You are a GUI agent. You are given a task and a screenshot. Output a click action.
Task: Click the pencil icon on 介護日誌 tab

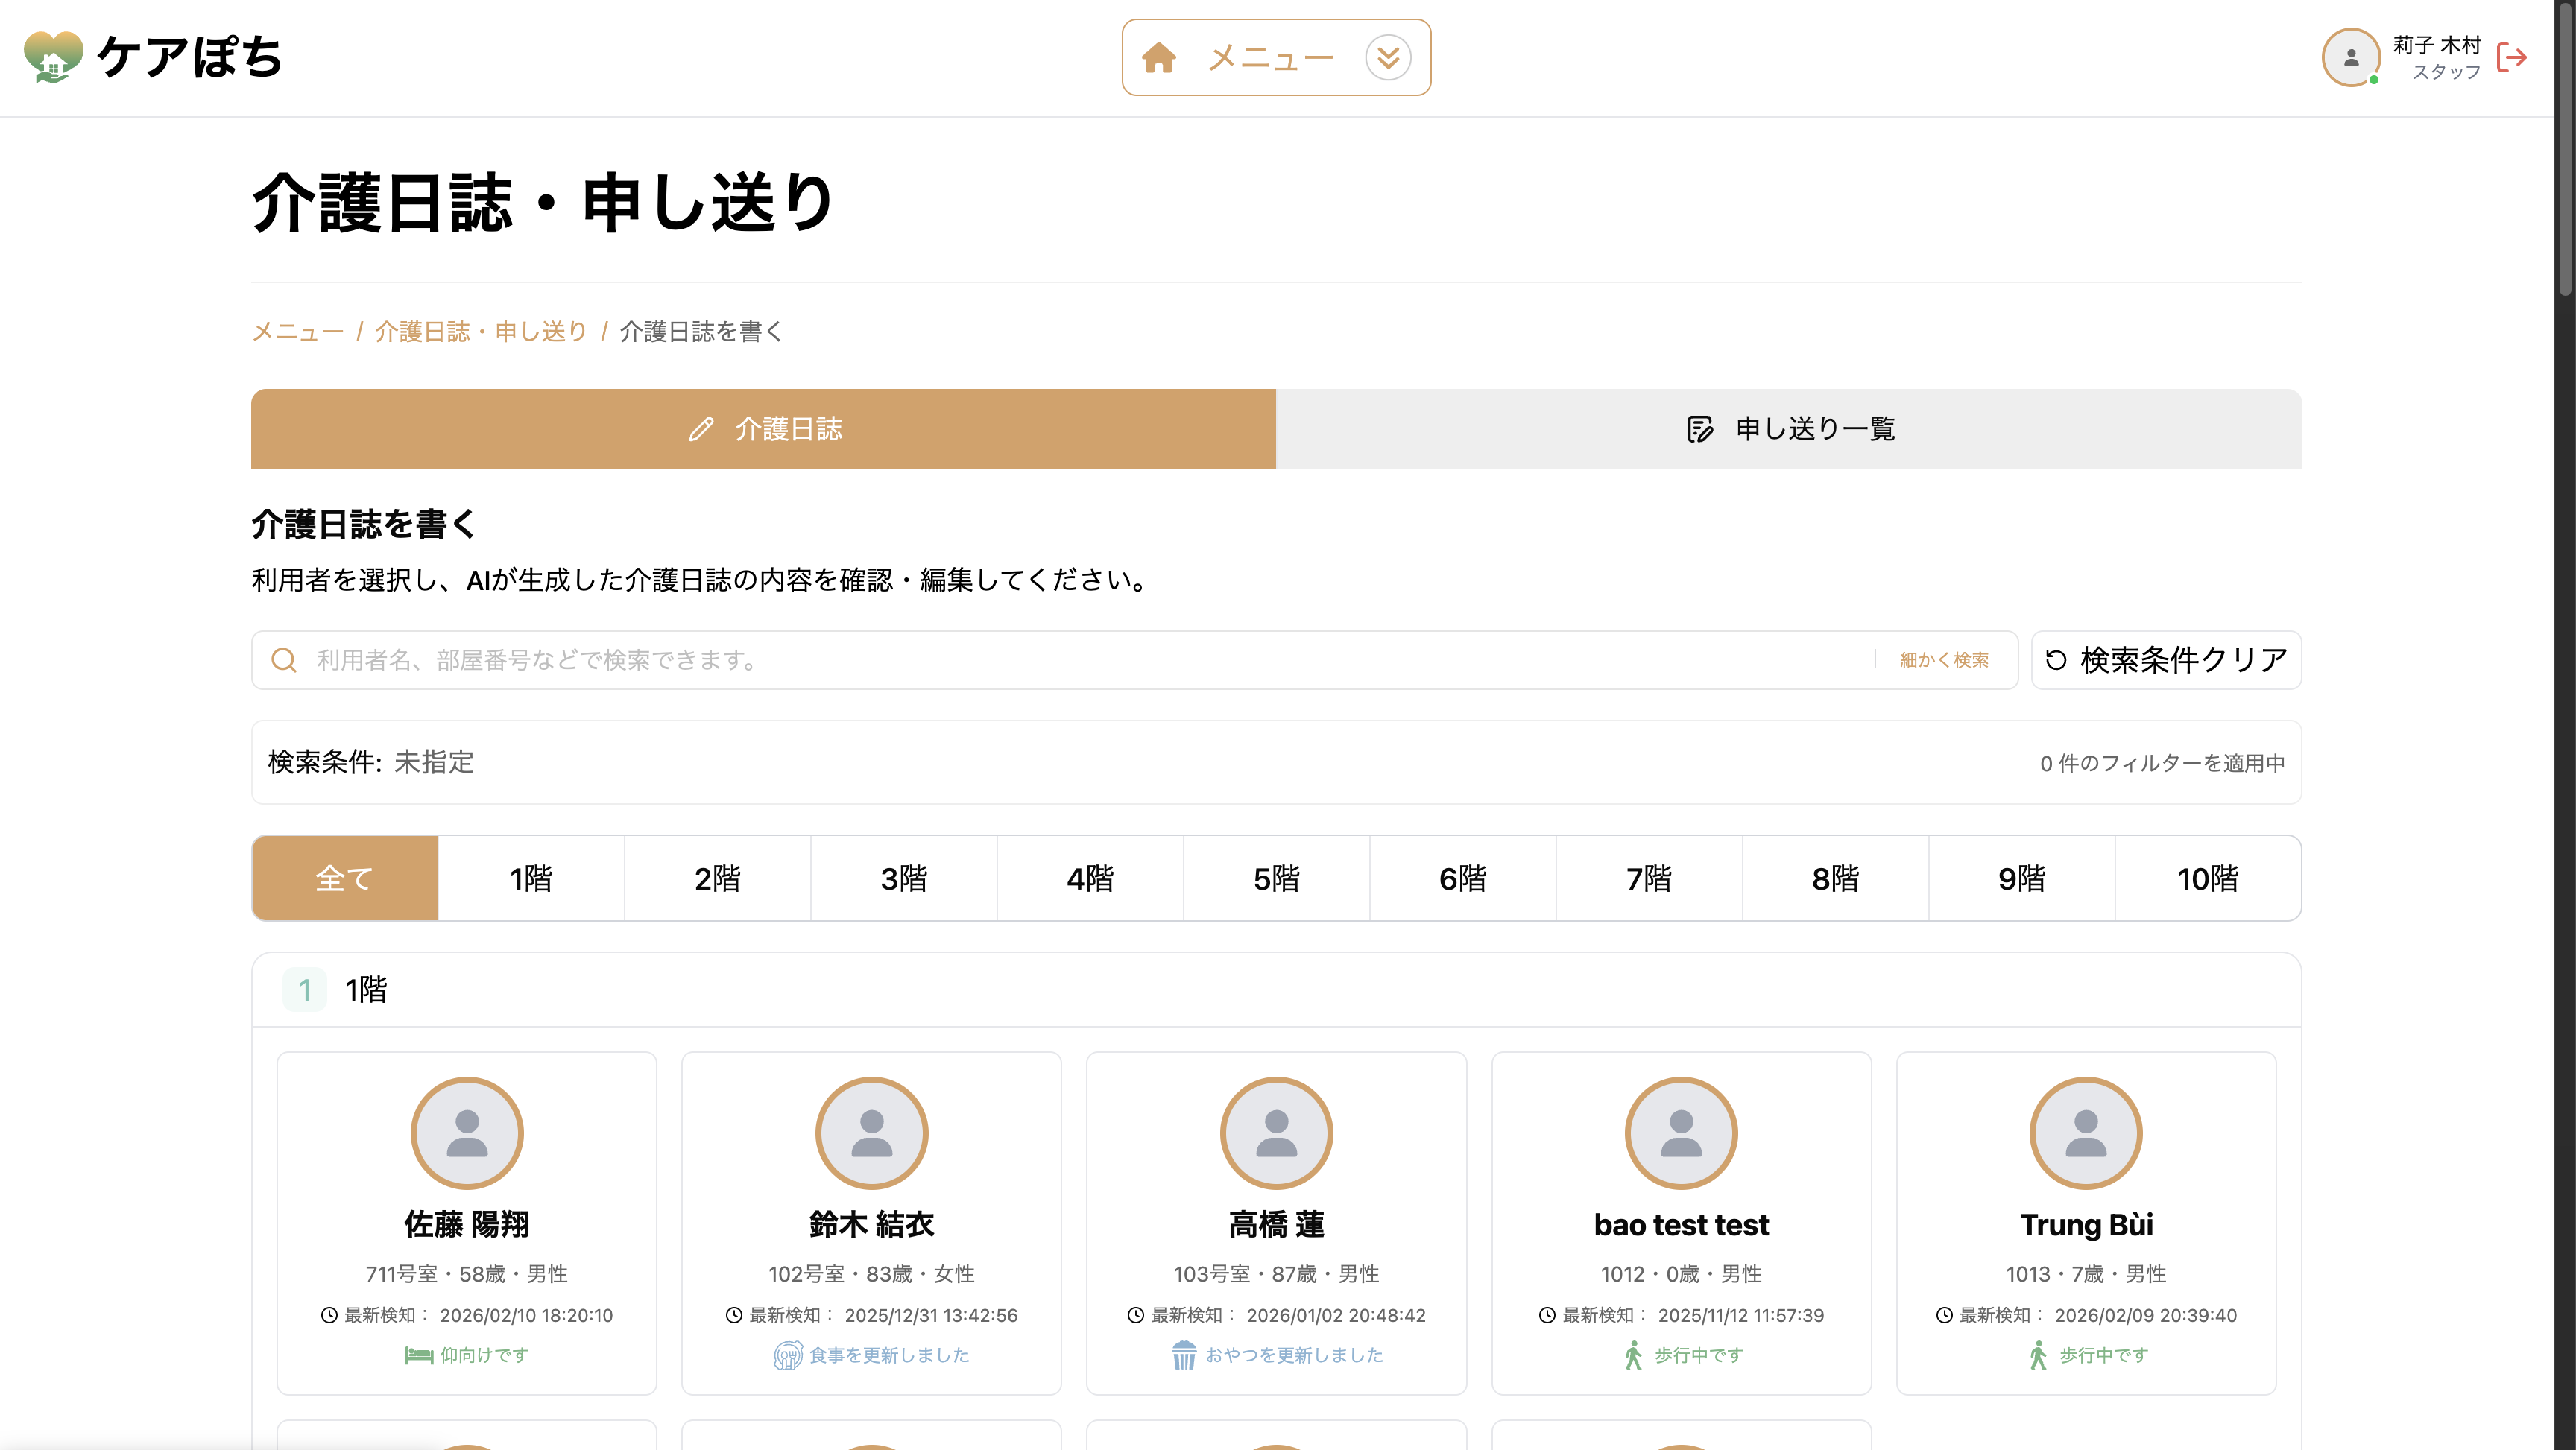(702, 429)
